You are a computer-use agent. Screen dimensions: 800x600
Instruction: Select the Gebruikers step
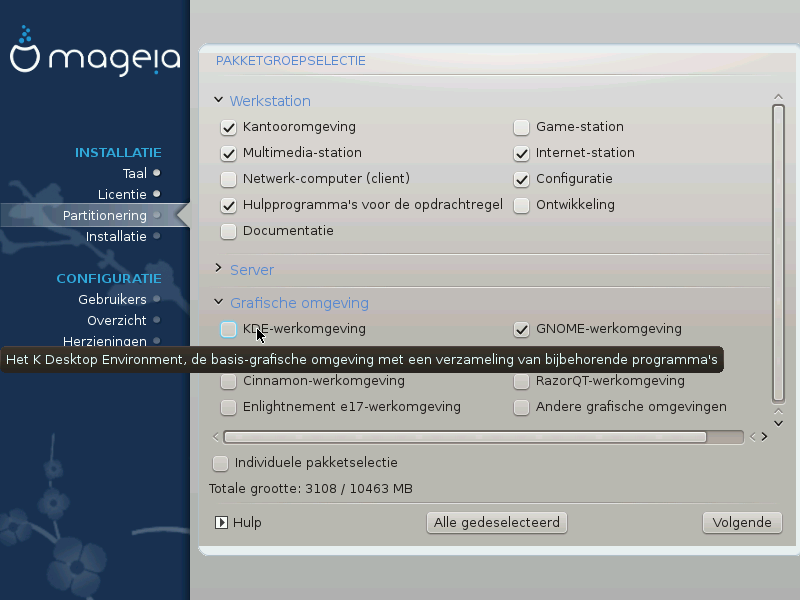(112, 299)
